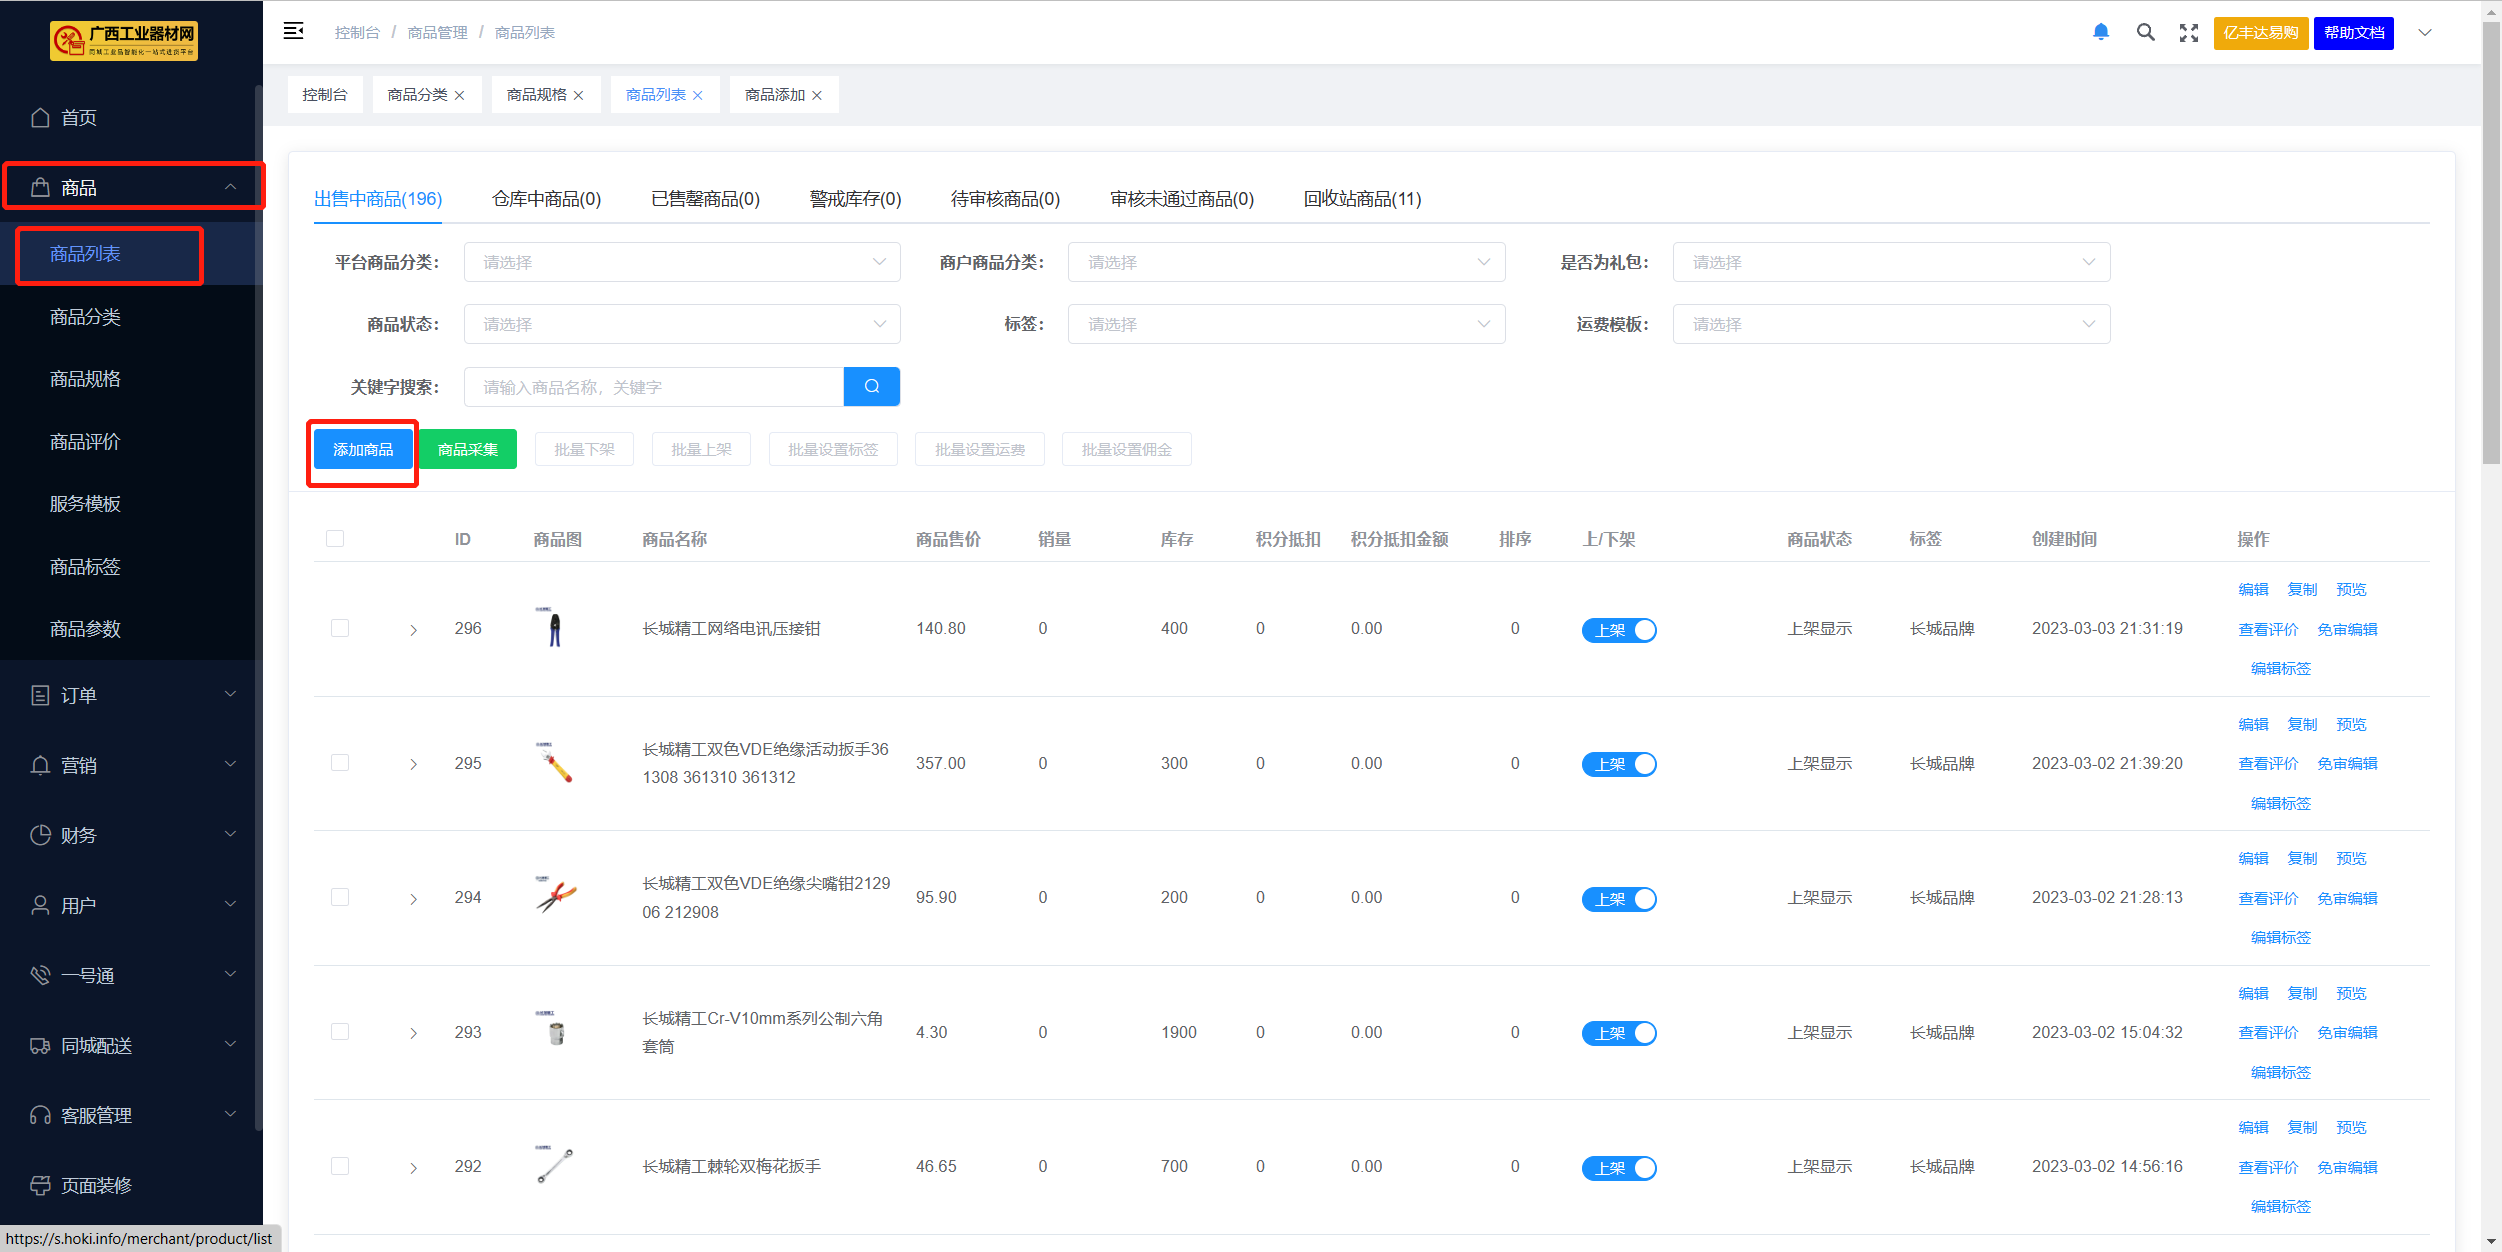Select 商品分类 in the sidebar
Viewport: 2502px width, 1252px height.
[85, 317]
